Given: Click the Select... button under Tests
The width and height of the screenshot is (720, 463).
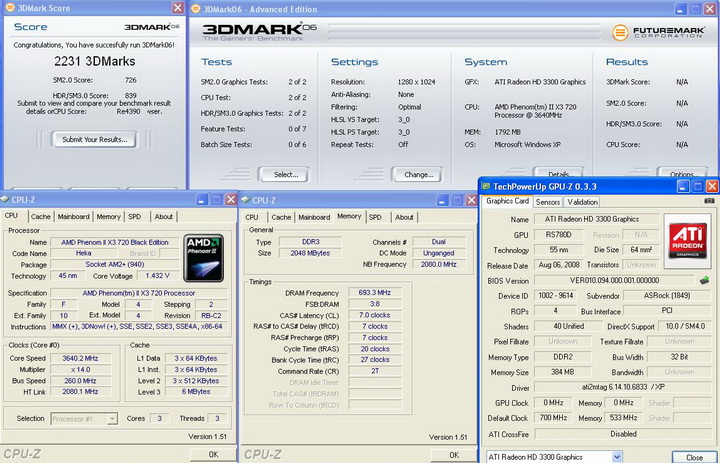Looking at the screenshot, I should [286, 175].
